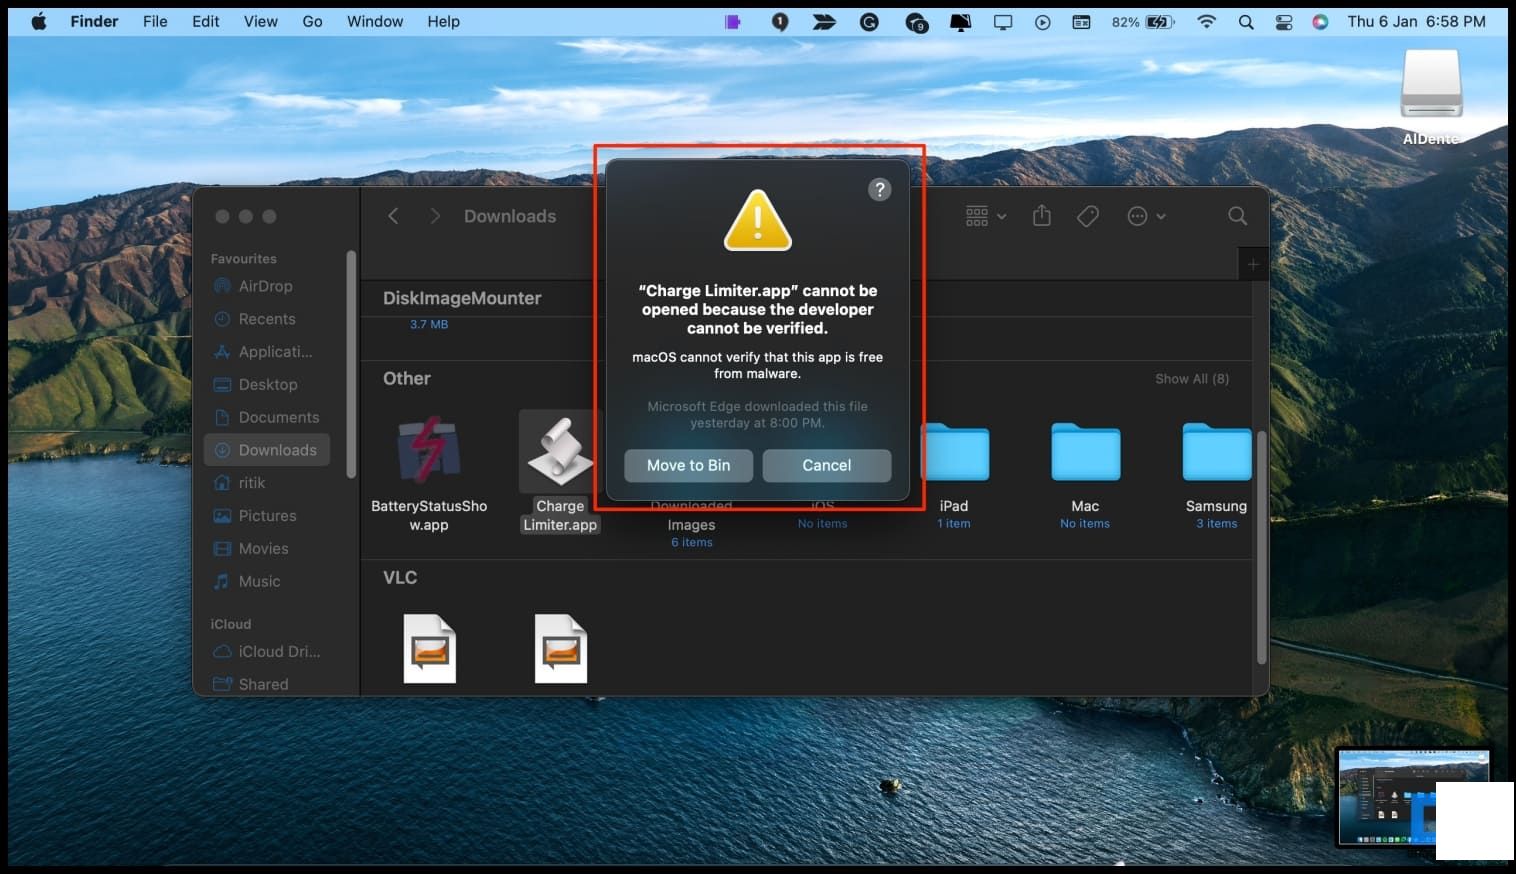Go forward in Finder window
The width and height of the screenshot is (1516, 874).
pyautogui.click(x=434, y=216)
